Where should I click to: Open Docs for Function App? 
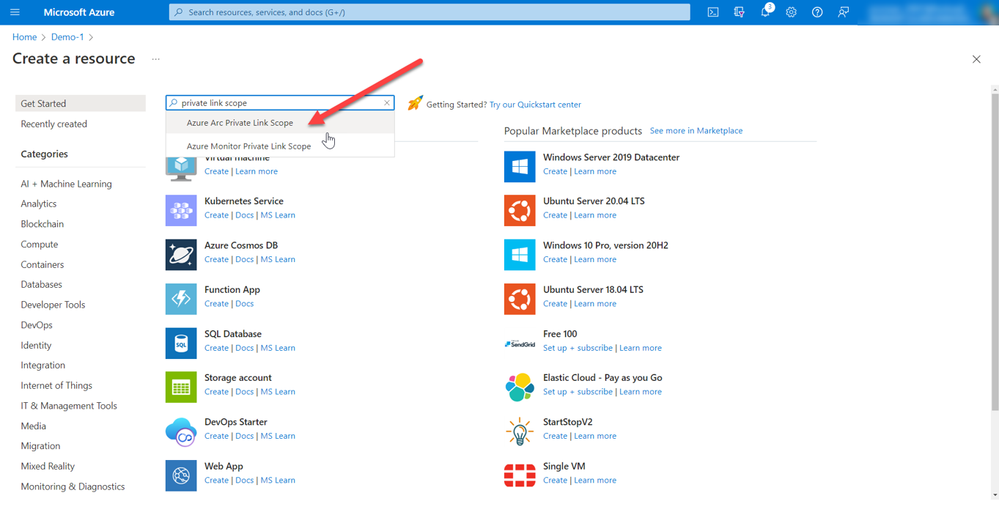point(245,304)
